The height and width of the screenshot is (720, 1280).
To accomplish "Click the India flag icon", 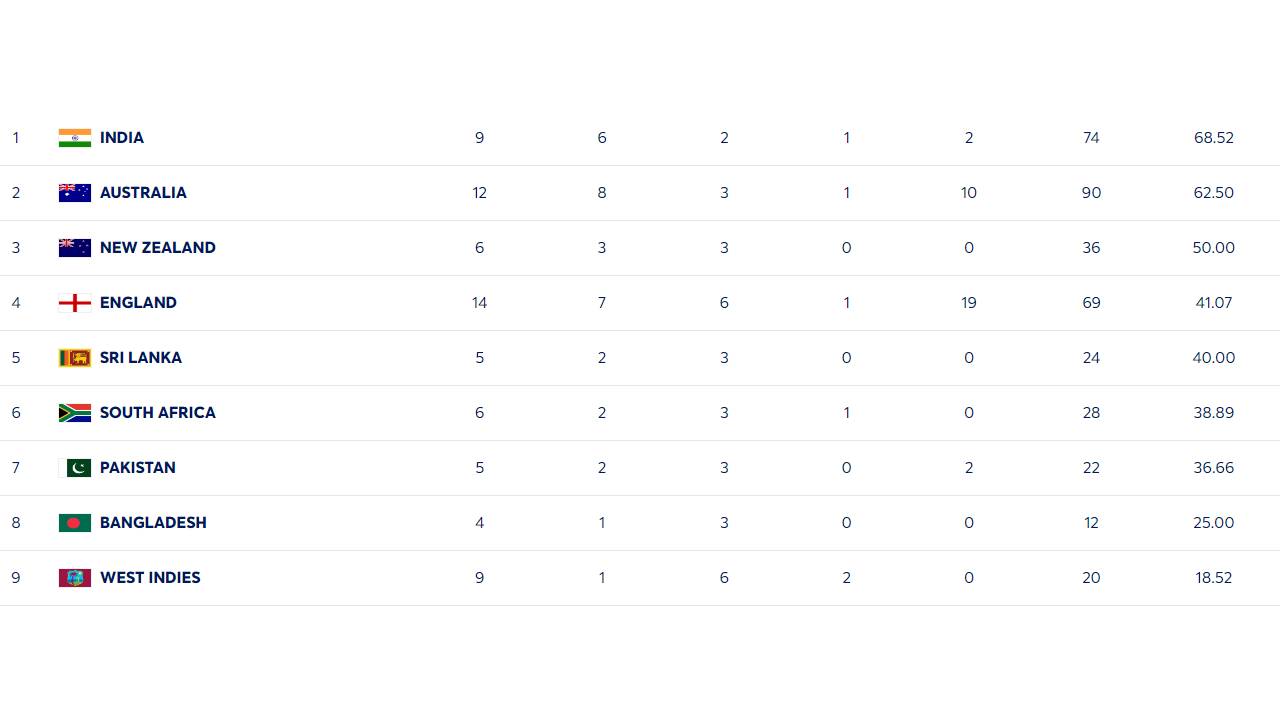I will coord(75,138).
